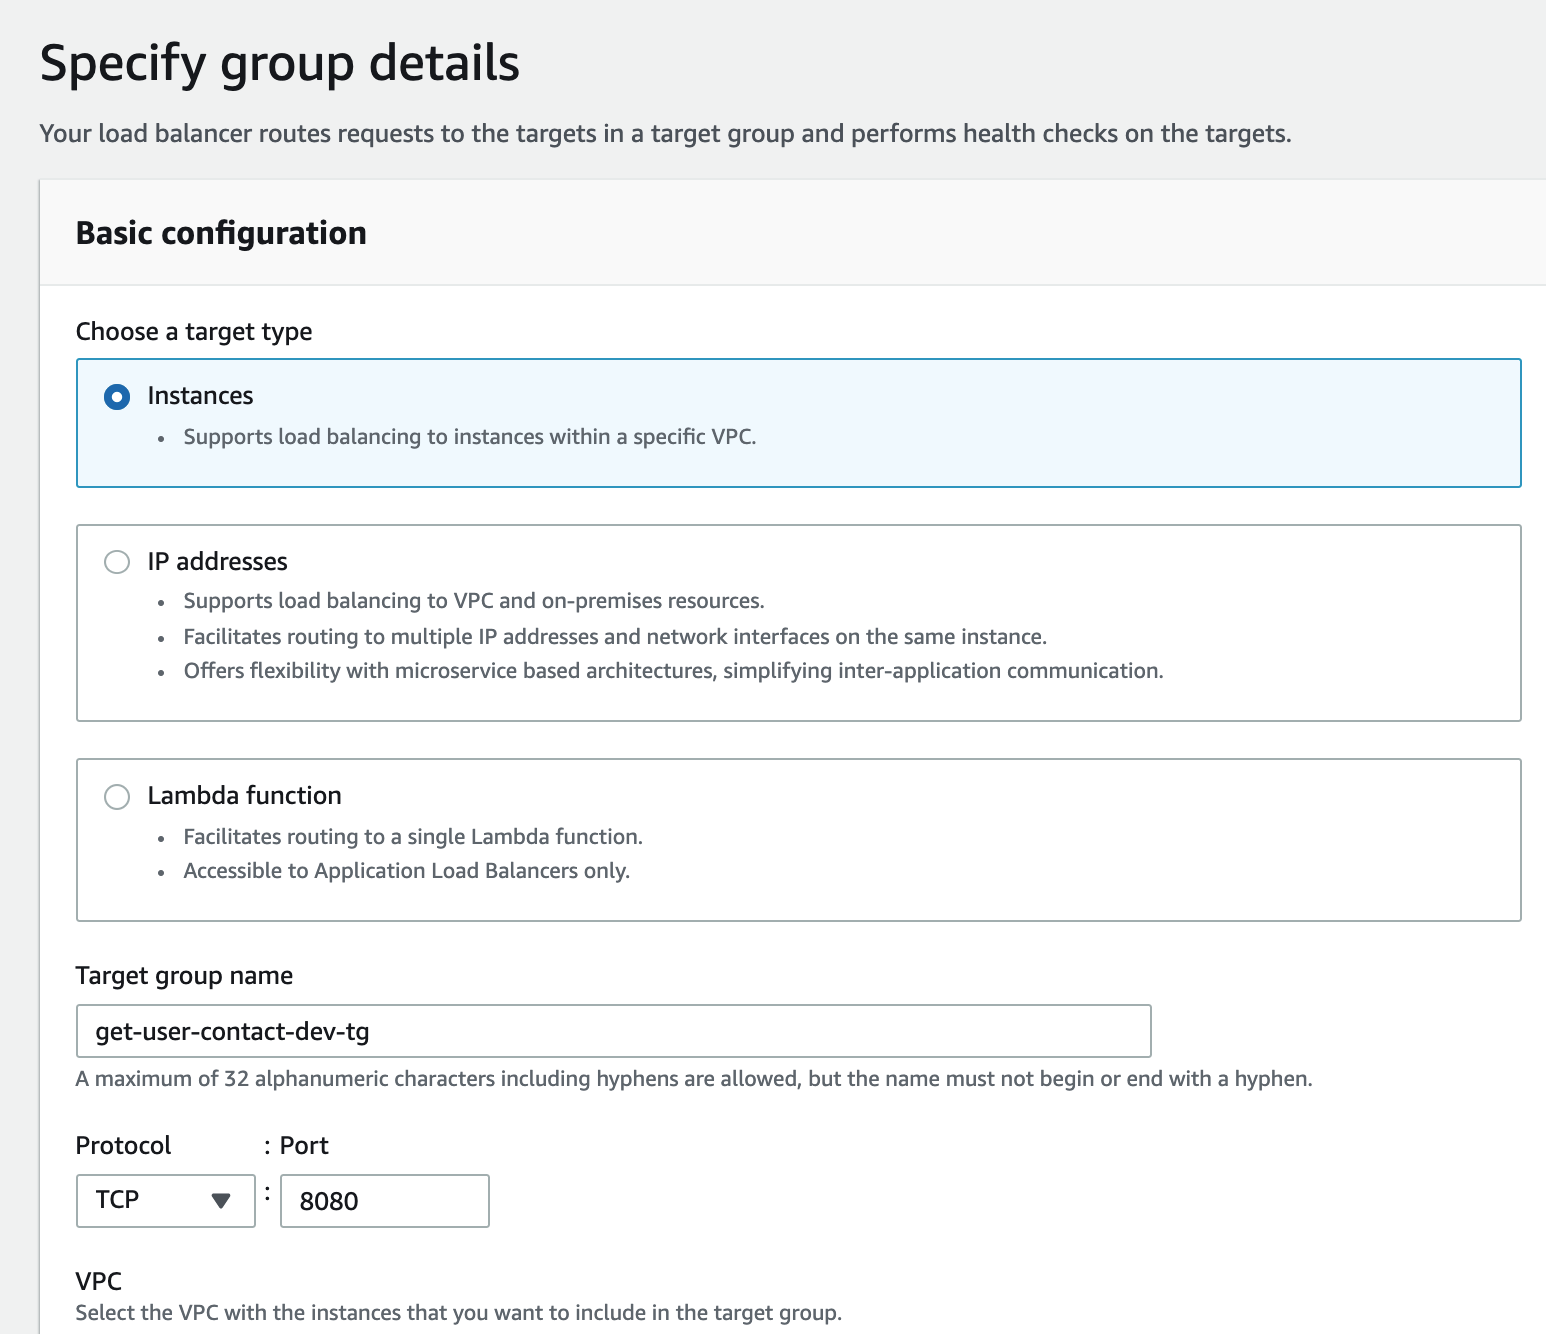1546x1334 pixels.
Task: Open the Protocol dropdown showing TCP
Action: tap(164, 1200)
